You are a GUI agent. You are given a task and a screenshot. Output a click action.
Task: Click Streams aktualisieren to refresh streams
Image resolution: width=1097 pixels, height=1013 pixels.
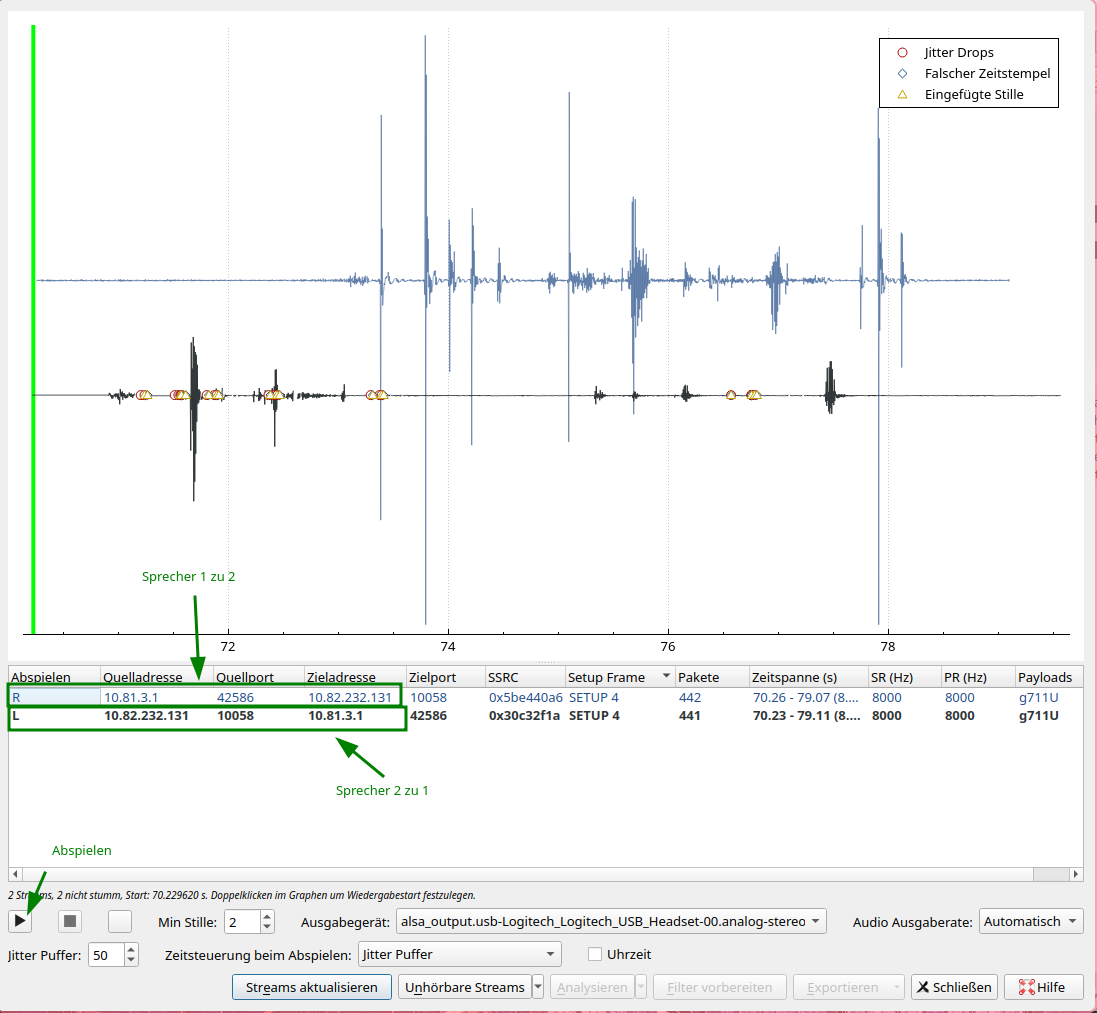[311, 986]
